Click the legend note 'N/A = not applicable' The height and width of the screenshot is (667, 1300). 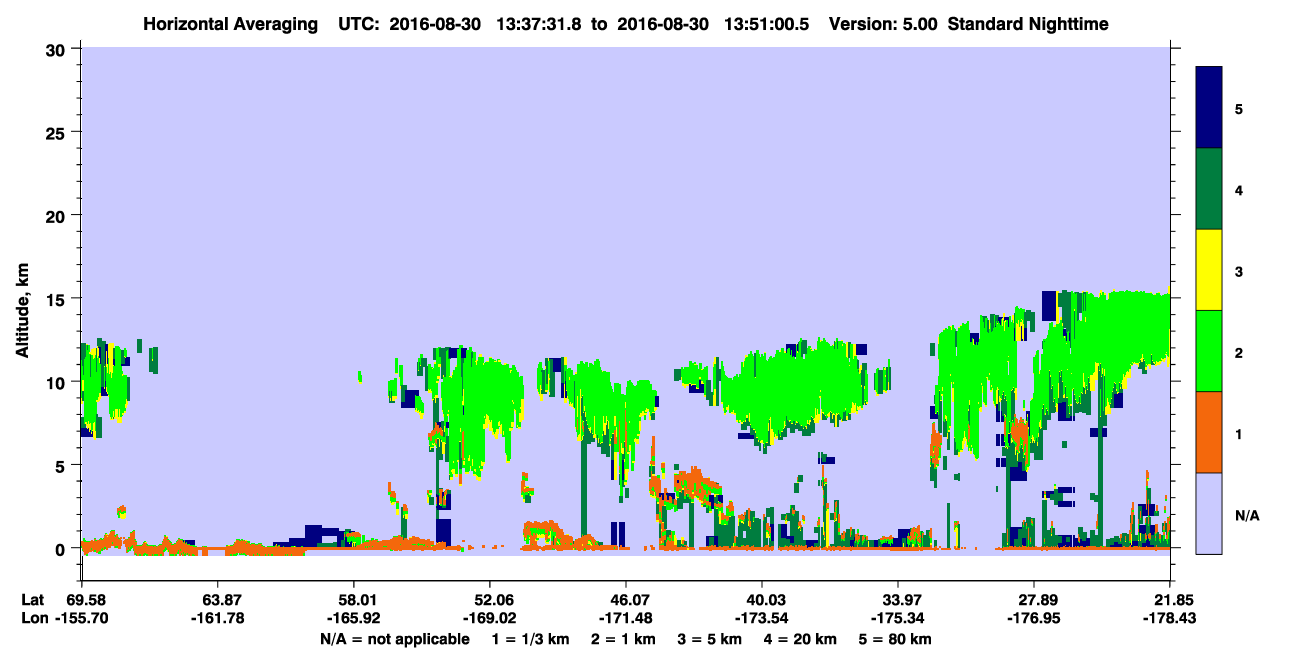394,639
